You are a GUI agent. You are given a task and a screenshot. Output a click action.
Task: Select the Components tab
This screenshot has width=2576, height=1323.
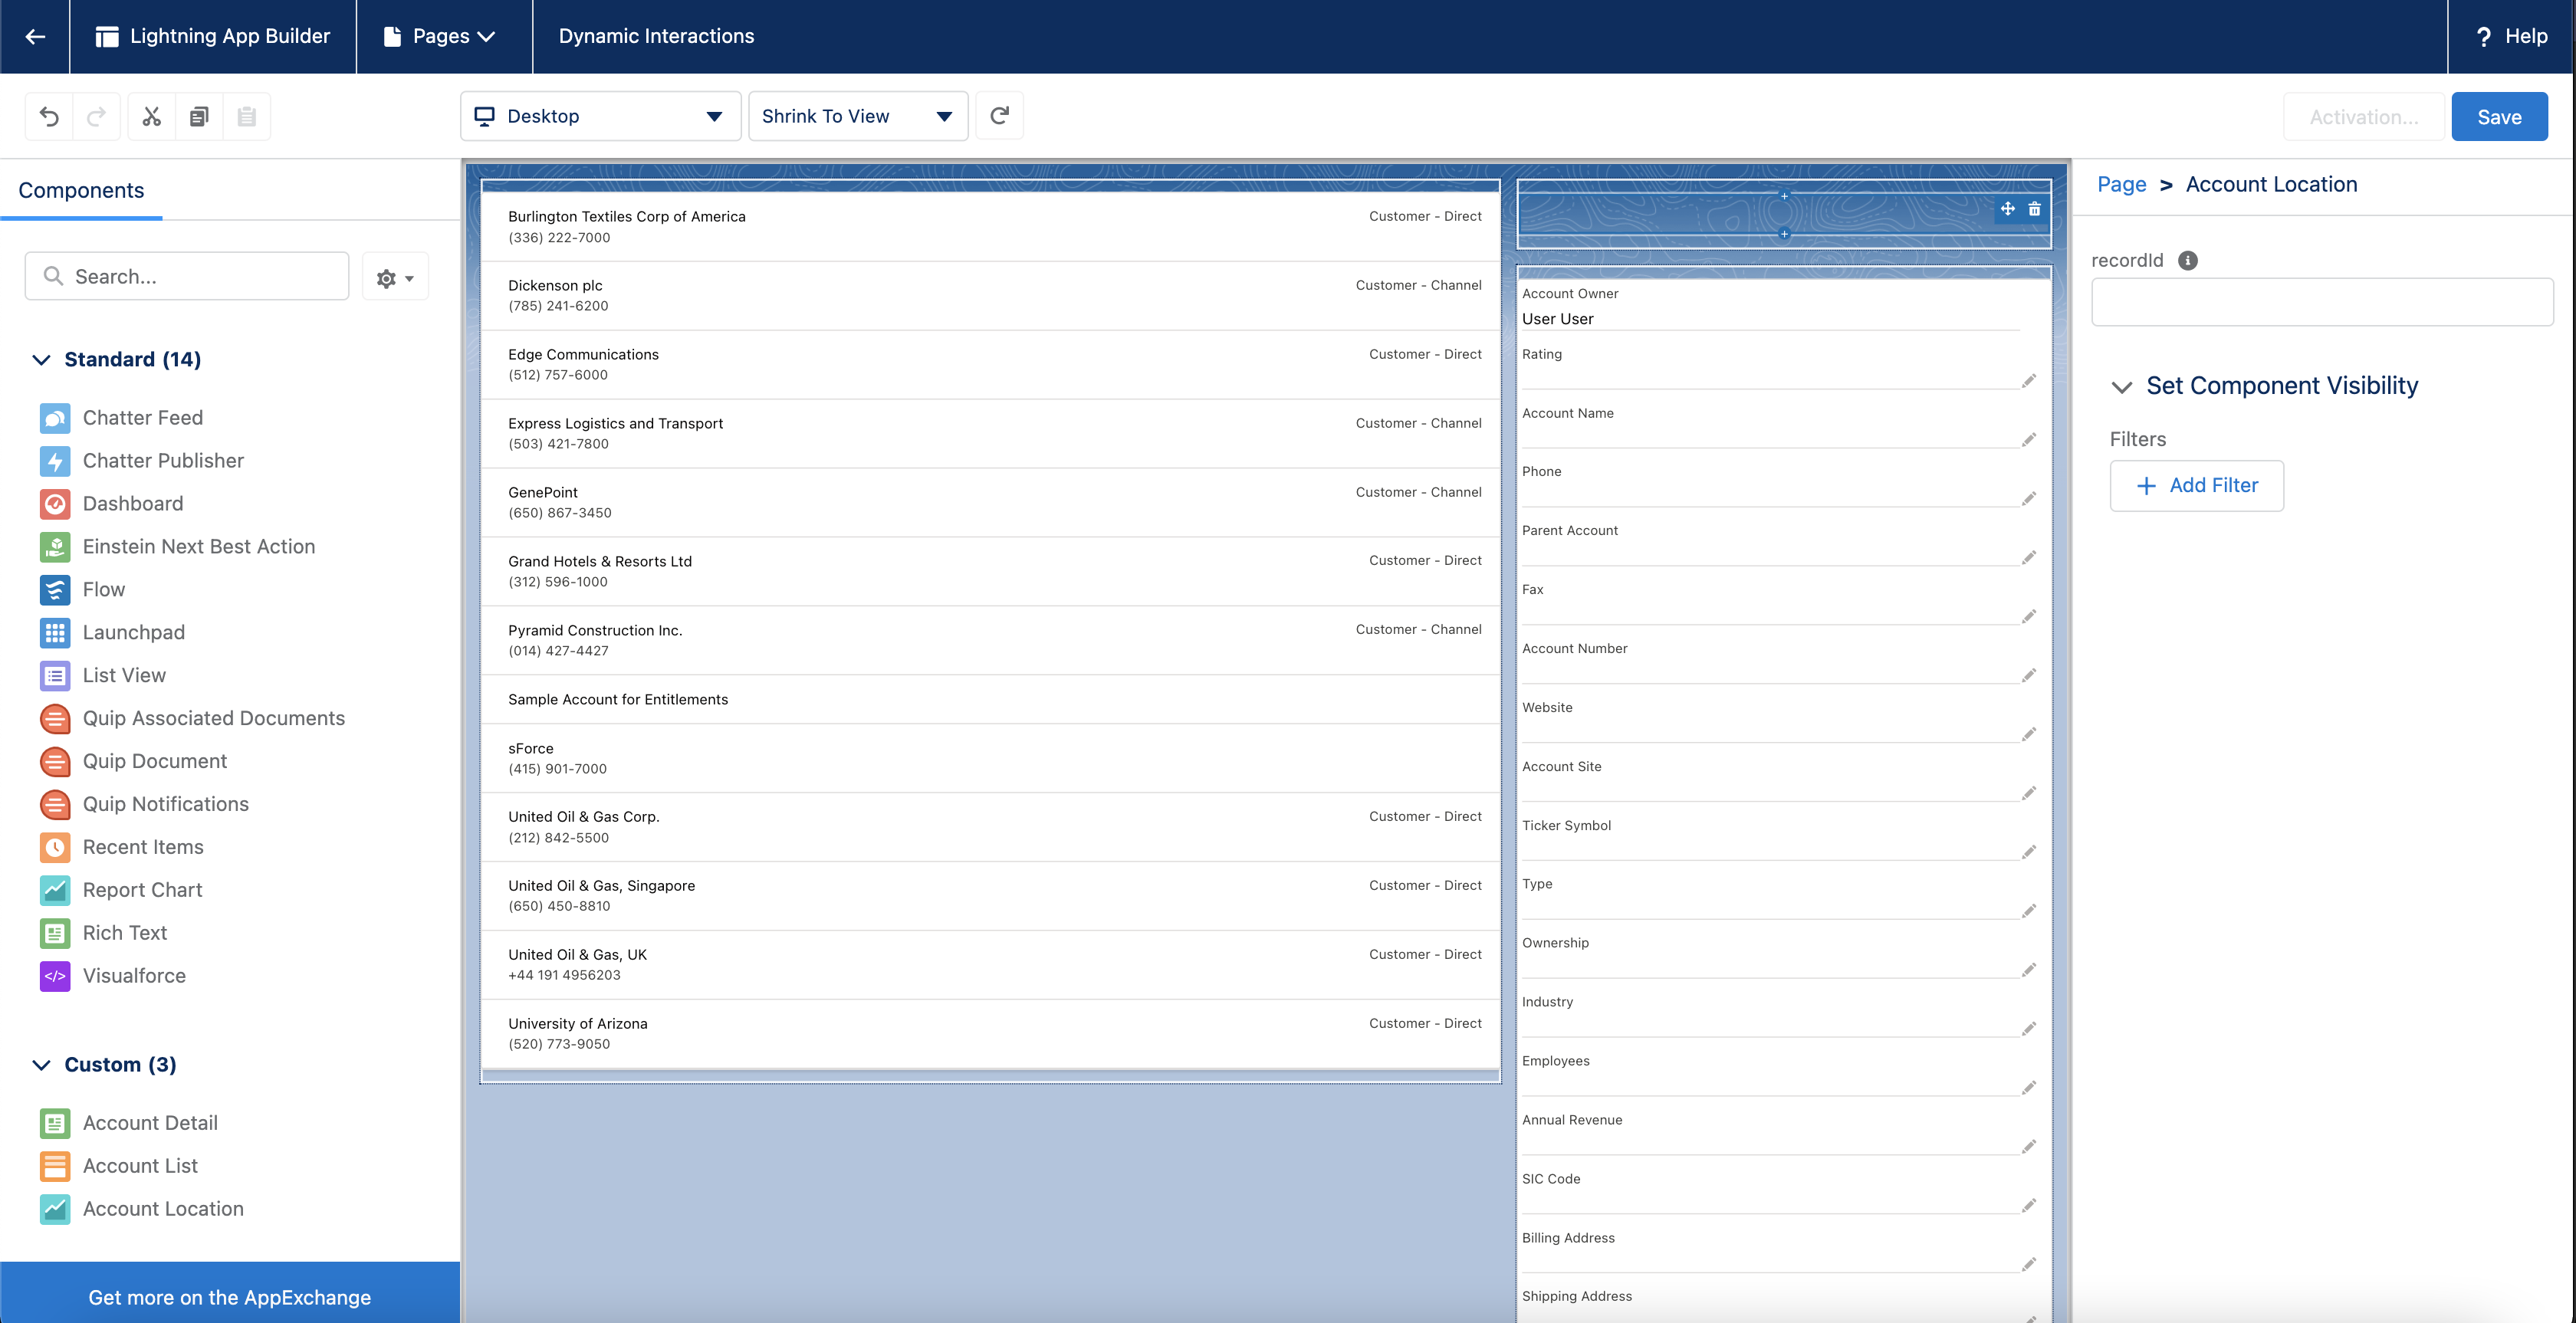pos(81,190)
